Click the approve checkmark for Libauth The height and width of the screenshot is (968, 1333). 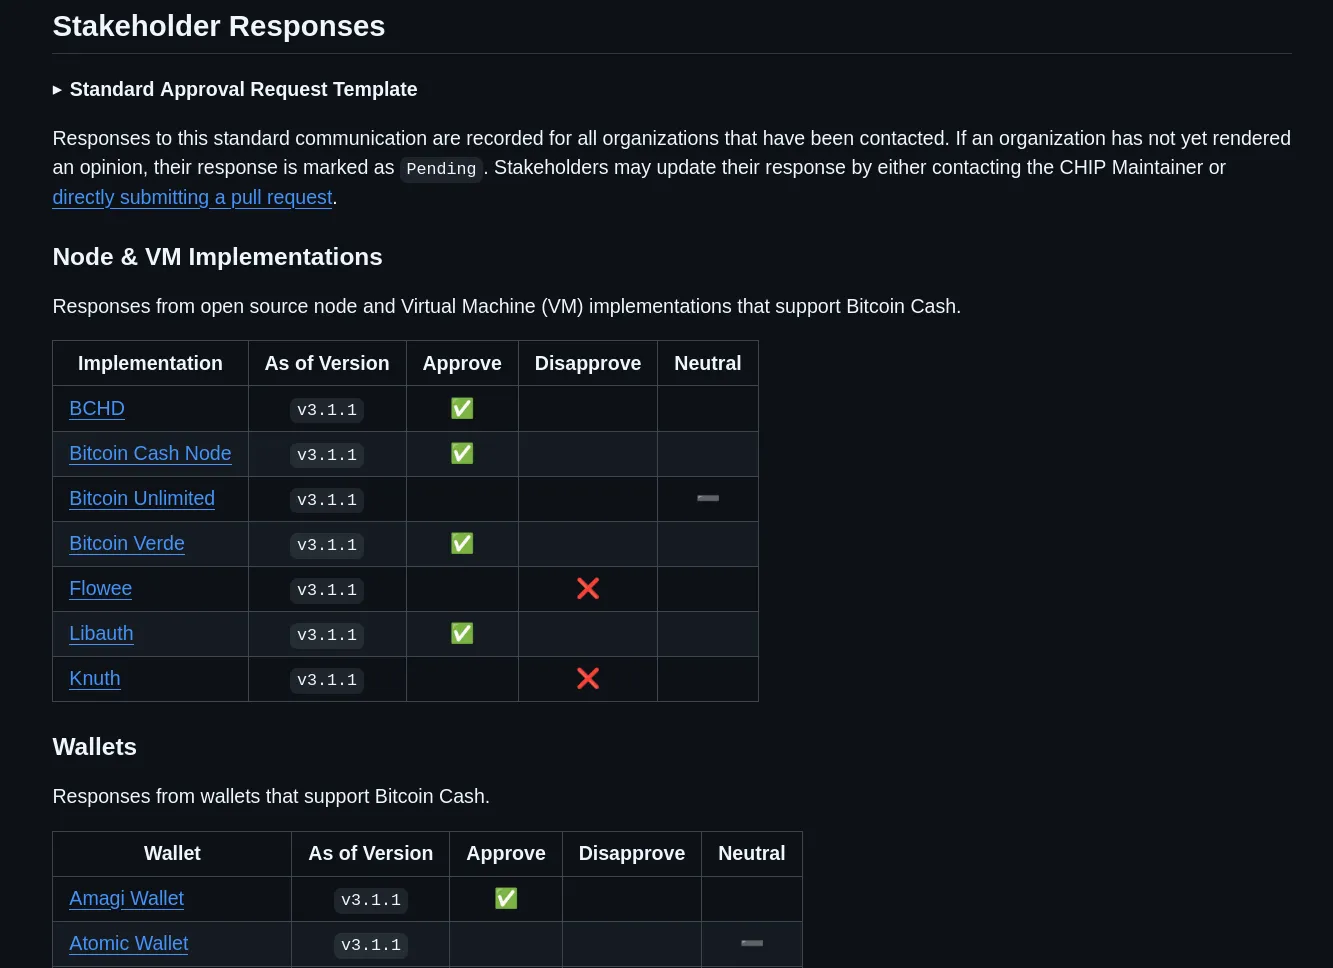point(462,633)
